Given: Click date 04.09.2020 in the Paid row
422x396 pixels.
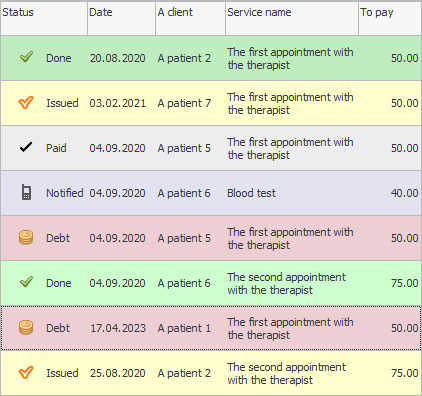Looking at the screenshot, I should coord(117,148).
